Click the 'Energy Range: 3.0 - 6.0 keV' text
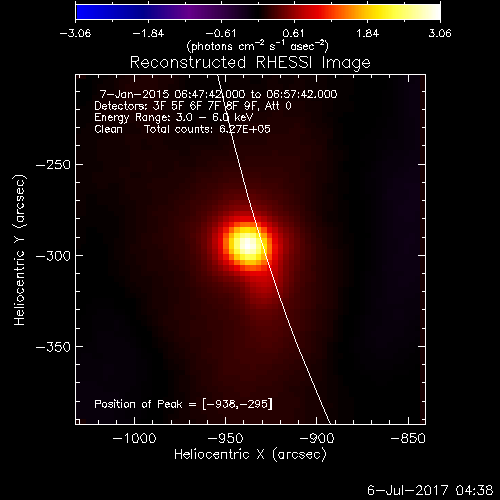The width and height of the screenshot is (500, 500). click(x=174, y=117)
